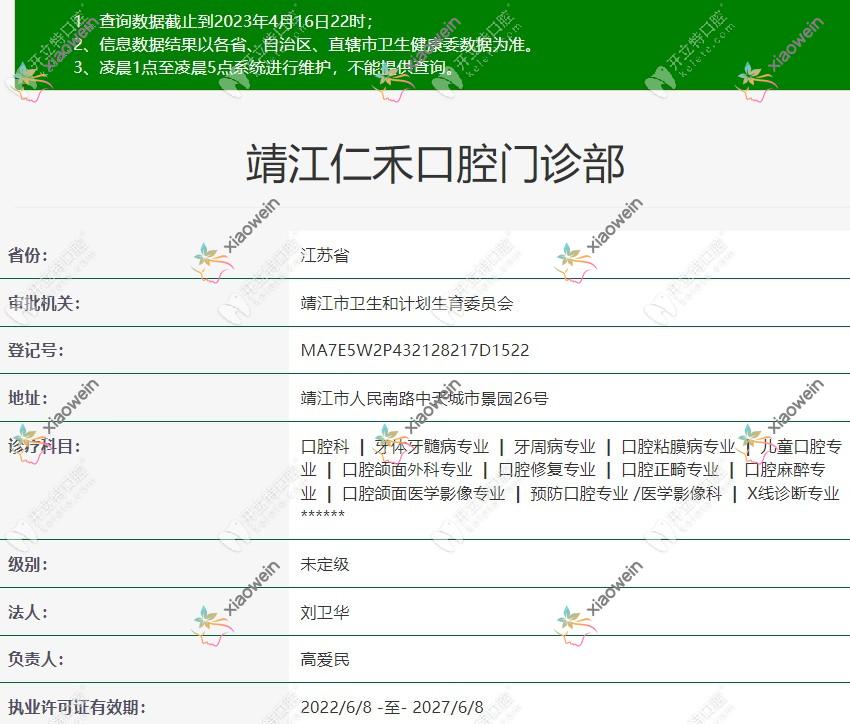This screenshot has width=850, height=724.
Task: Click the X线诊断专业 entry
Action: click(x=793, y=493)
